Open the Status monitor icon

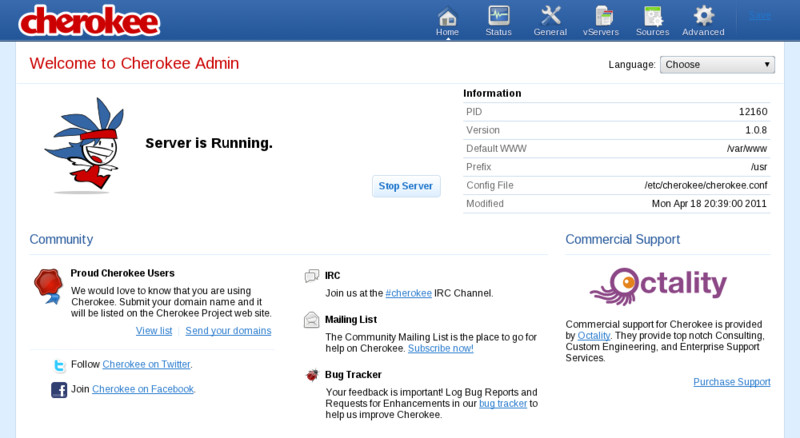coord(498,15)
